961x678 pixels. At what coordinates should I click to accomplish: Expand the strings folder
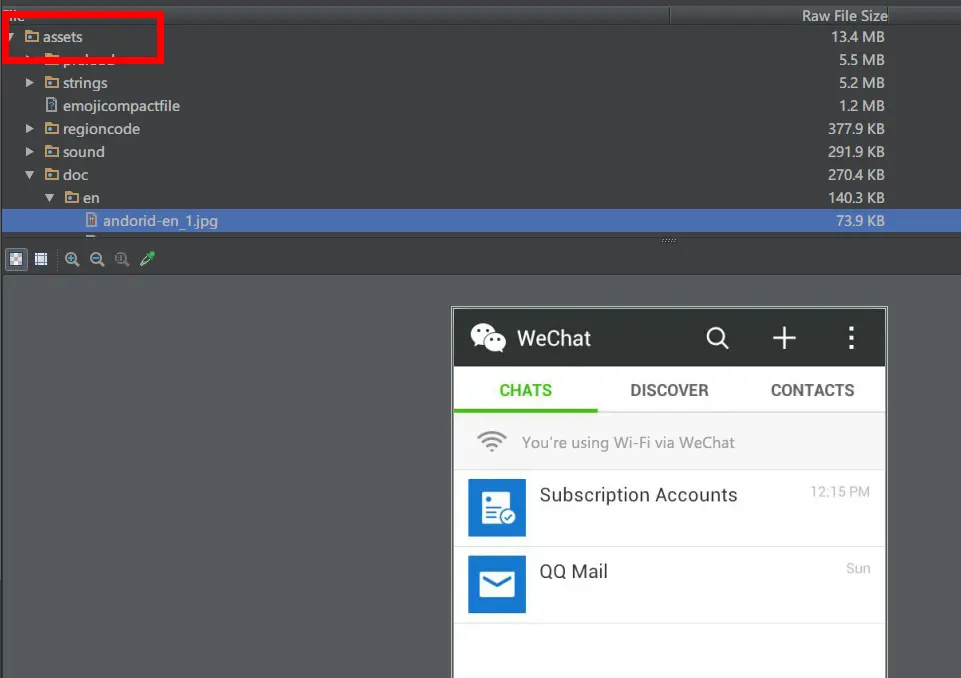(29, 82)
